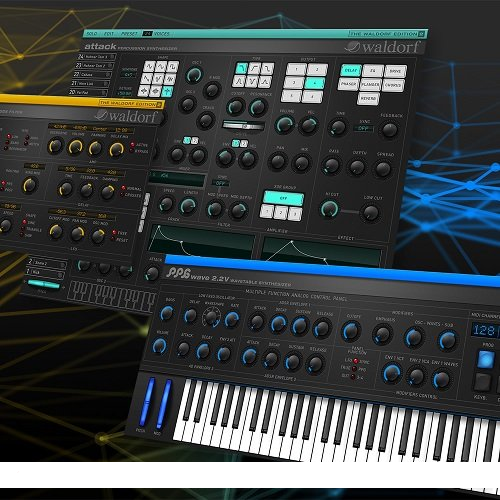Click the Attack Cutoff knob
Image resolution: width=500 pixels, height=500 pixels.
click(x=236, y=107)
